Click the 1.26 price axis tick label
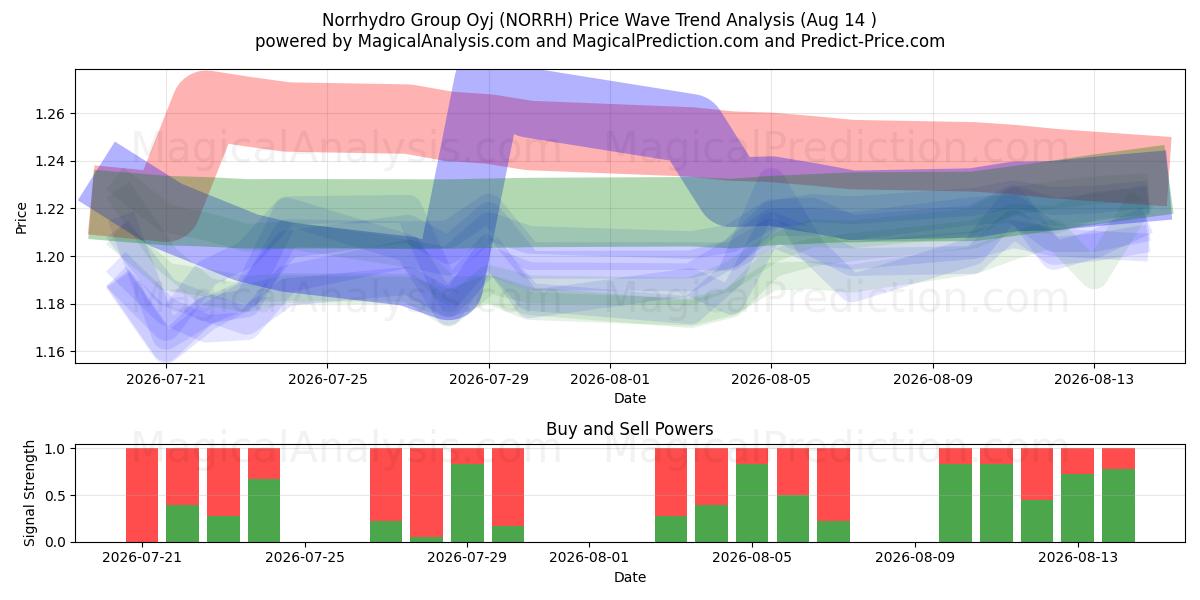This screenshot has height=600, width=1200. [x=49, y=114]
